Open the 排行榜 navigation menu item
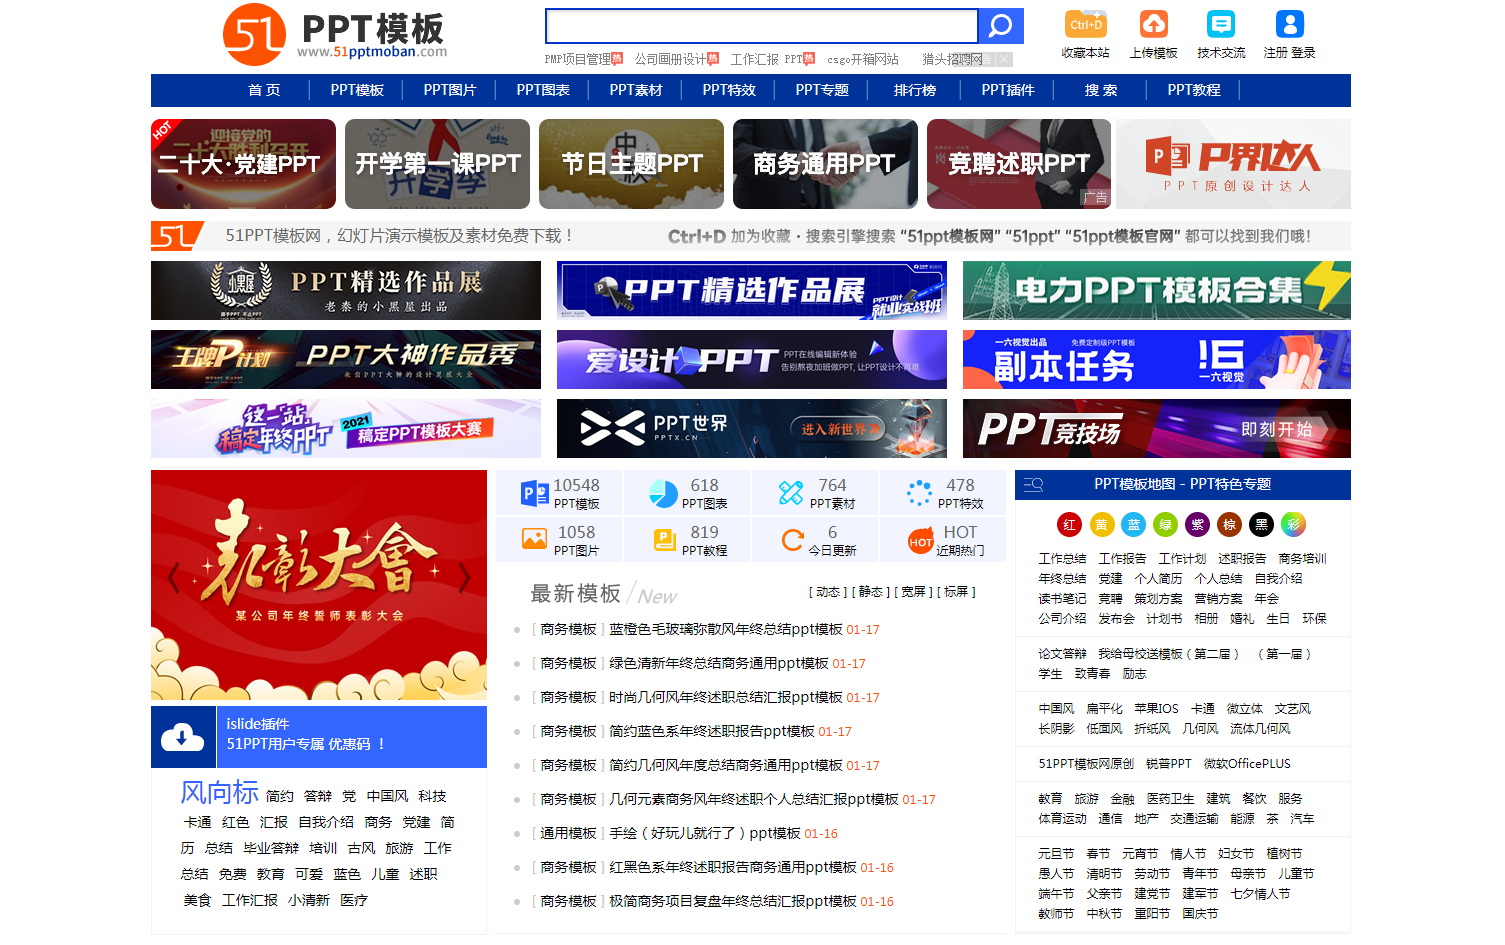1505x945 pixels. coord(915,90)
